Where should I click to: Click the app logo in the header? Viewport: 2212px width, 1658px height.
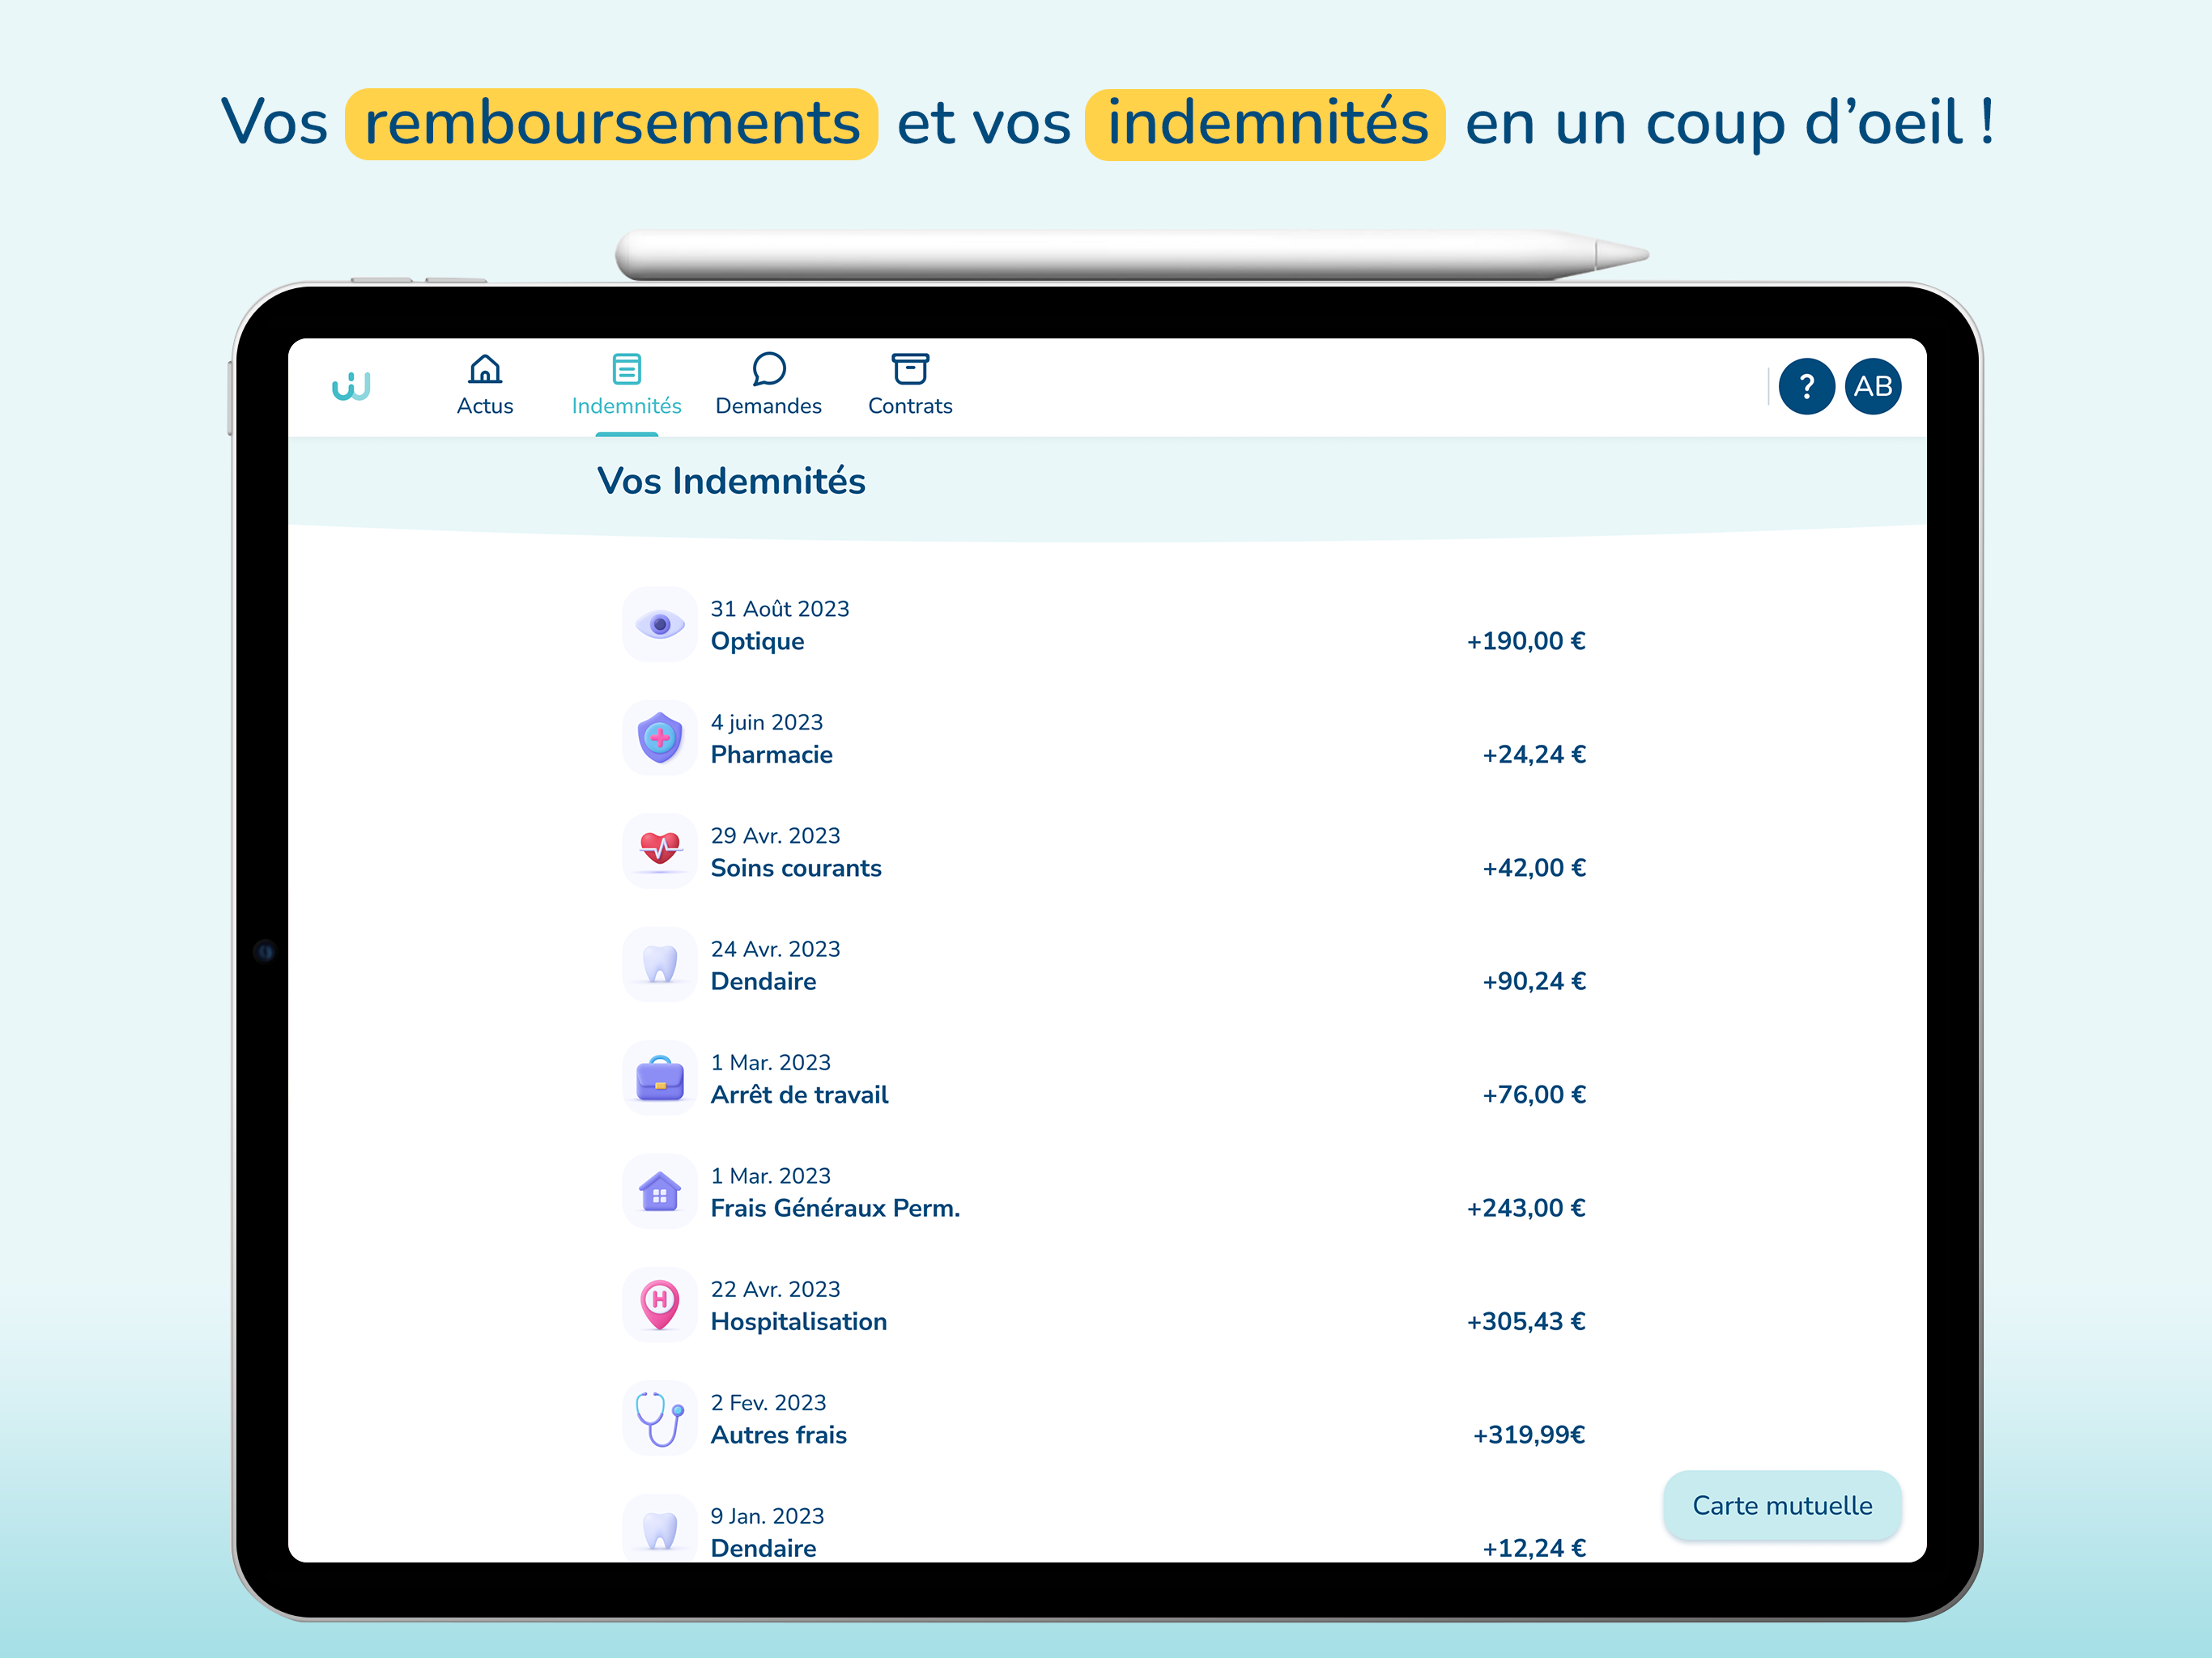pos(351,386)
